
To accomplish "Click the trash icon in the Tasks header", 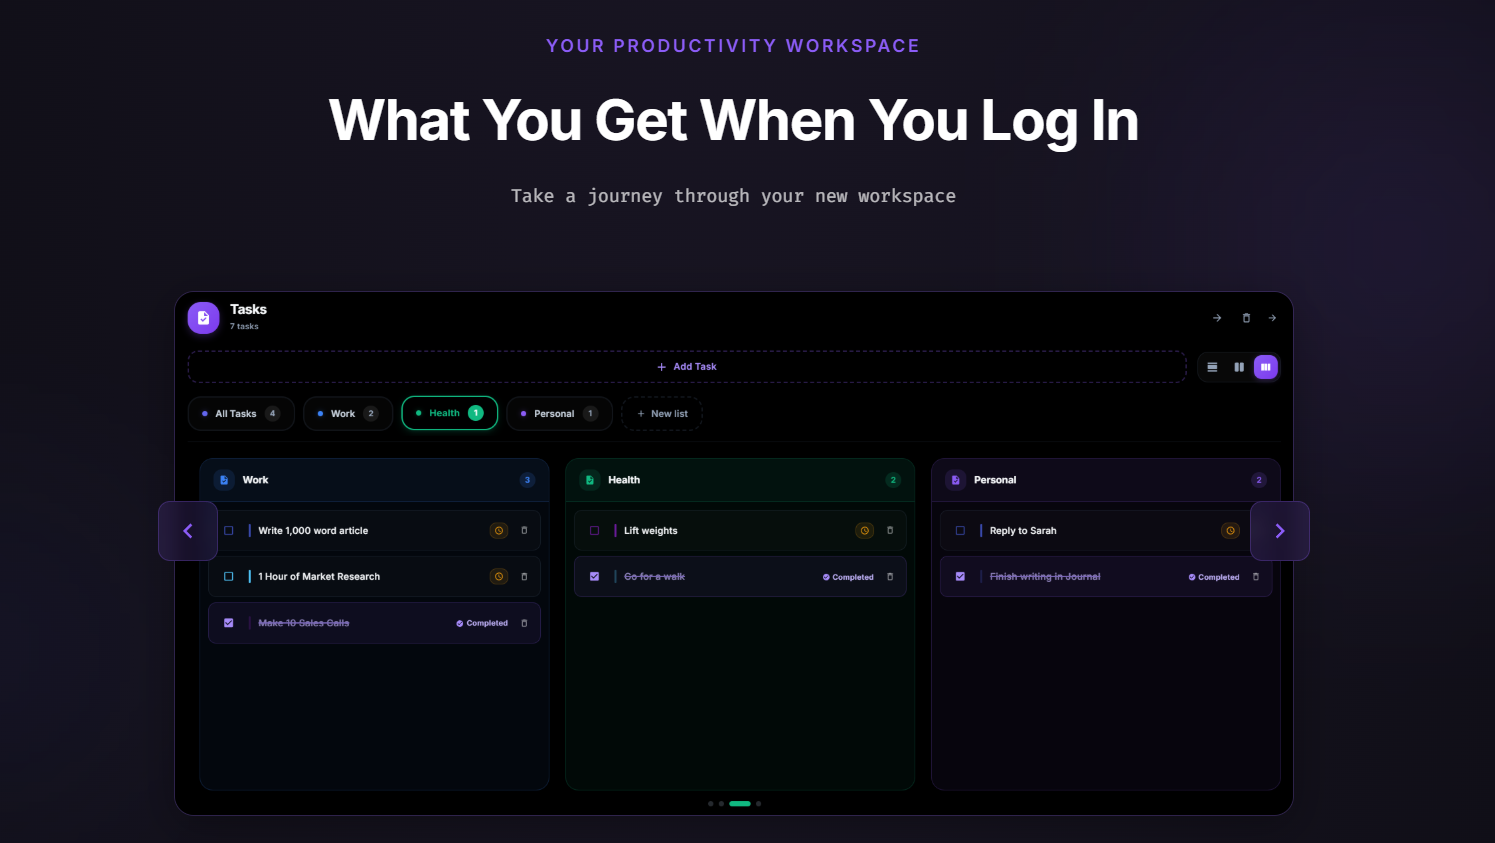I will point(1246,318).
